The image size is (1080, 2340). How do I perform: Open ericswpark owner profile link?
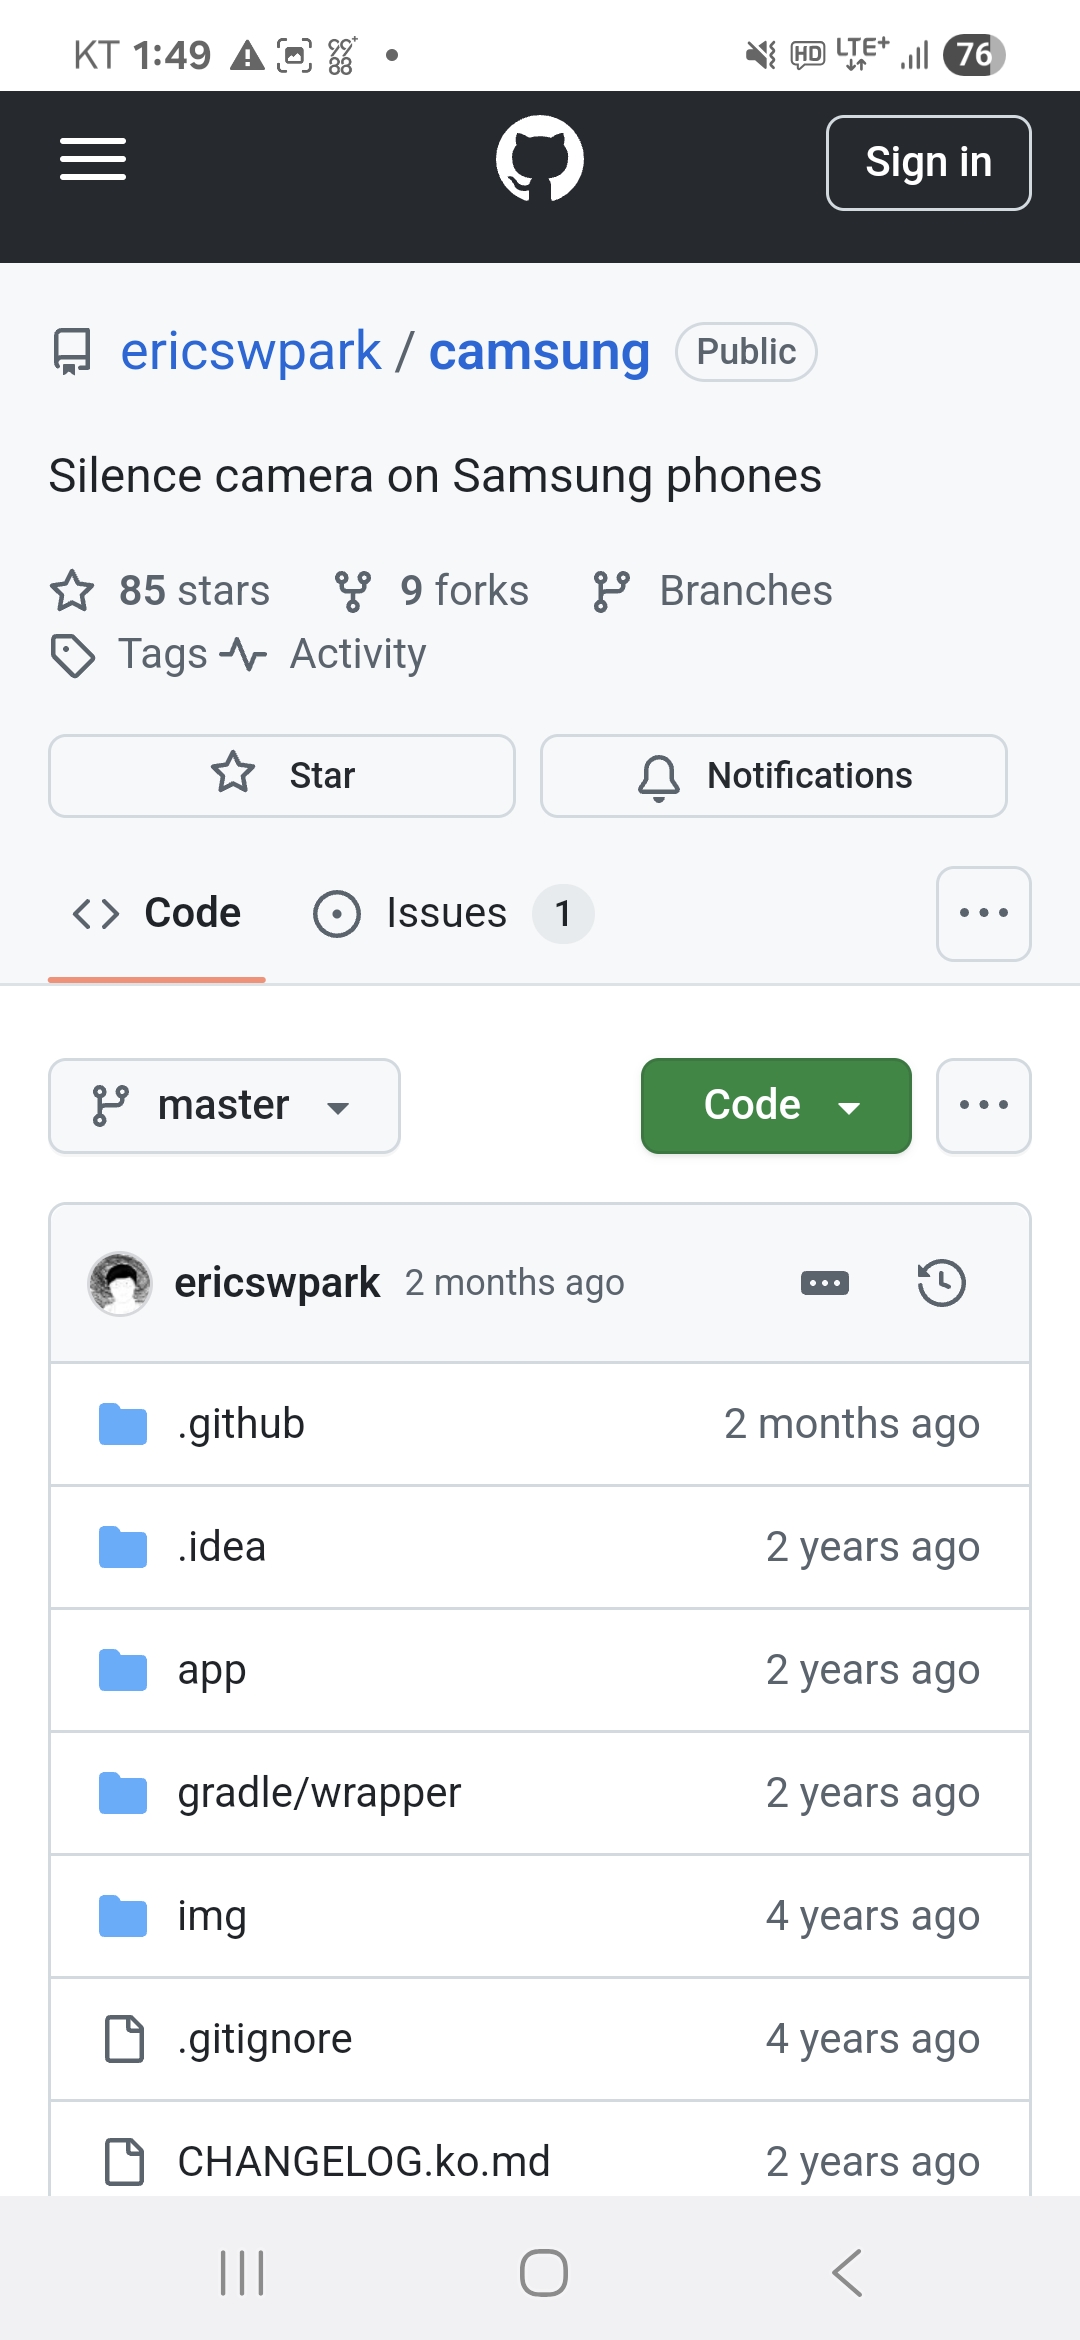(251, 351)
